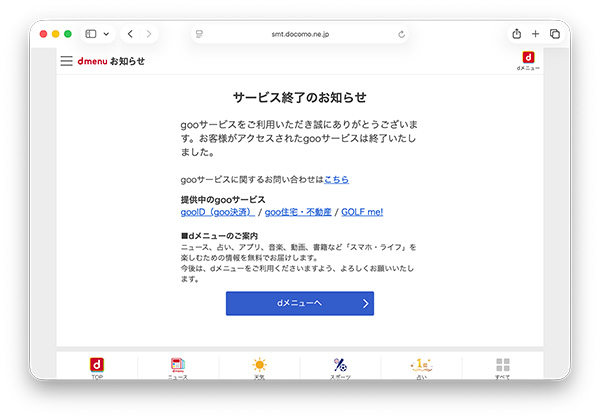Reload the page from address bar
The image size is (600, 419).
[401, 34]
